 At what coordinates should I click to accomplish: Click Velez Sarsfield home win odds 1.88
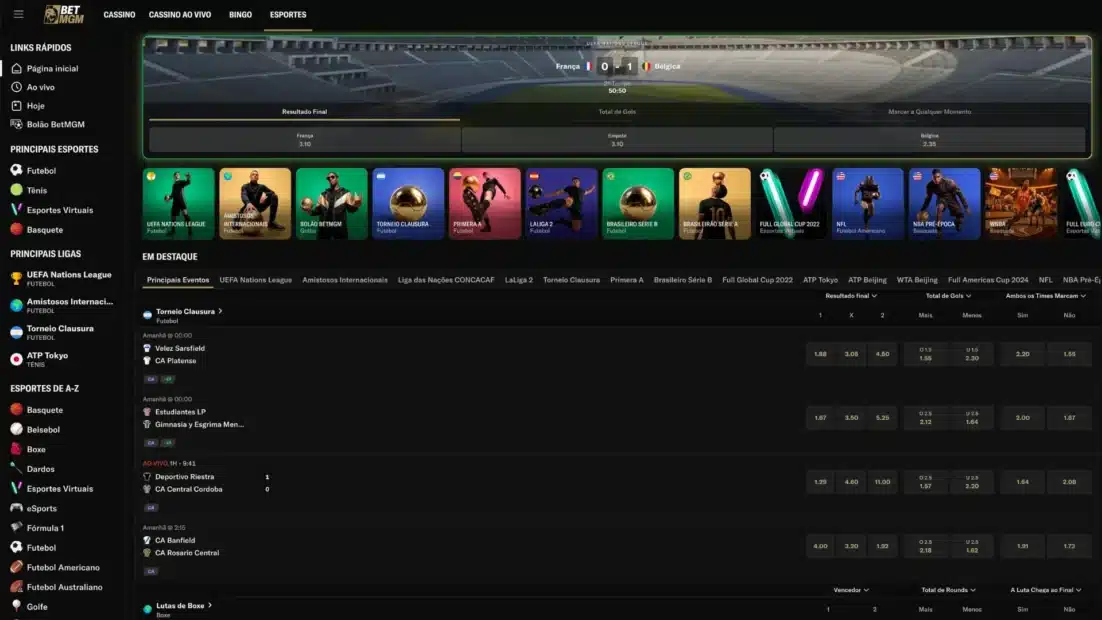click(x=820, y=354)
